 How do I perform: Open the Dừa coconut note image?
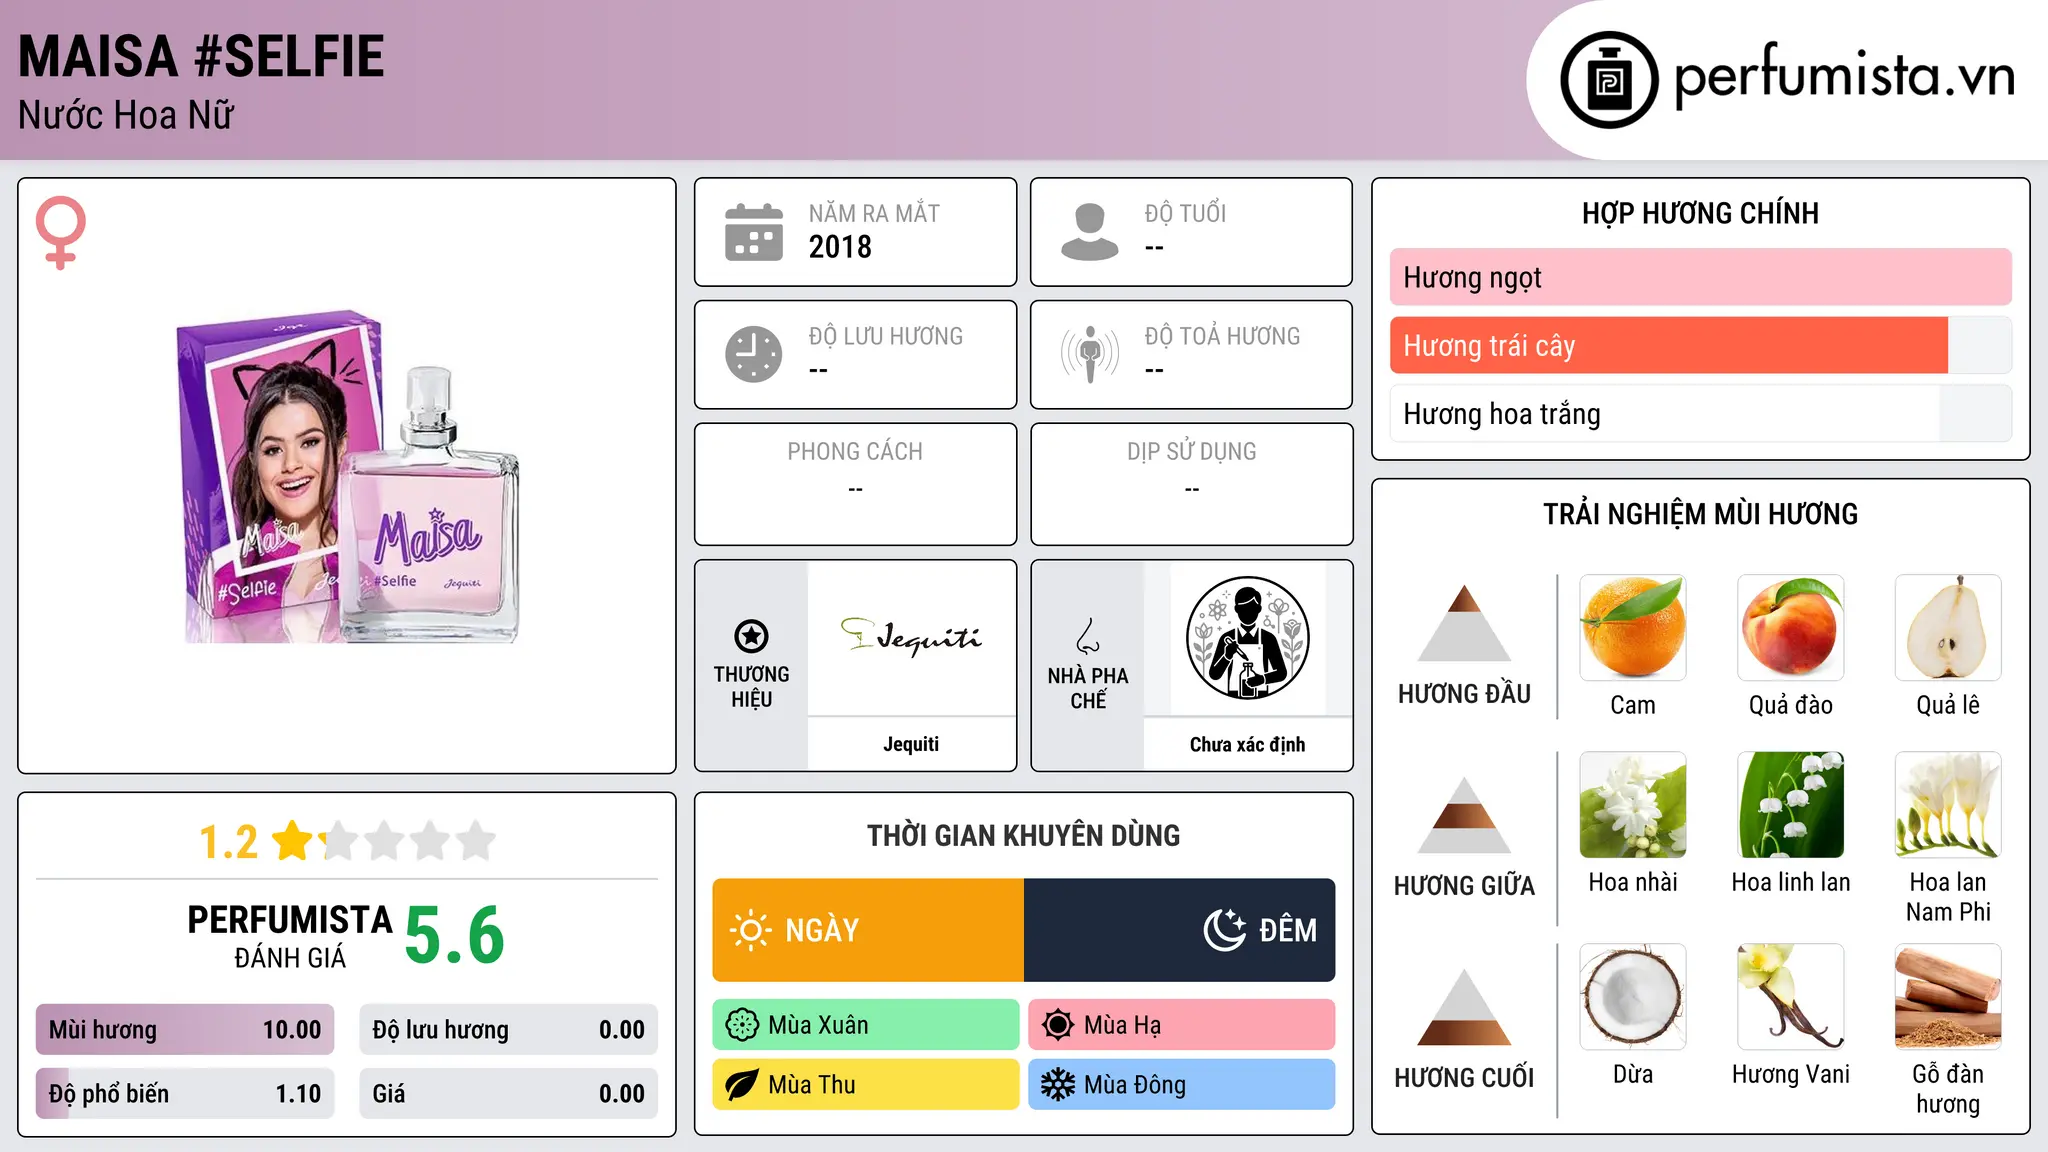coord(1633,997)
